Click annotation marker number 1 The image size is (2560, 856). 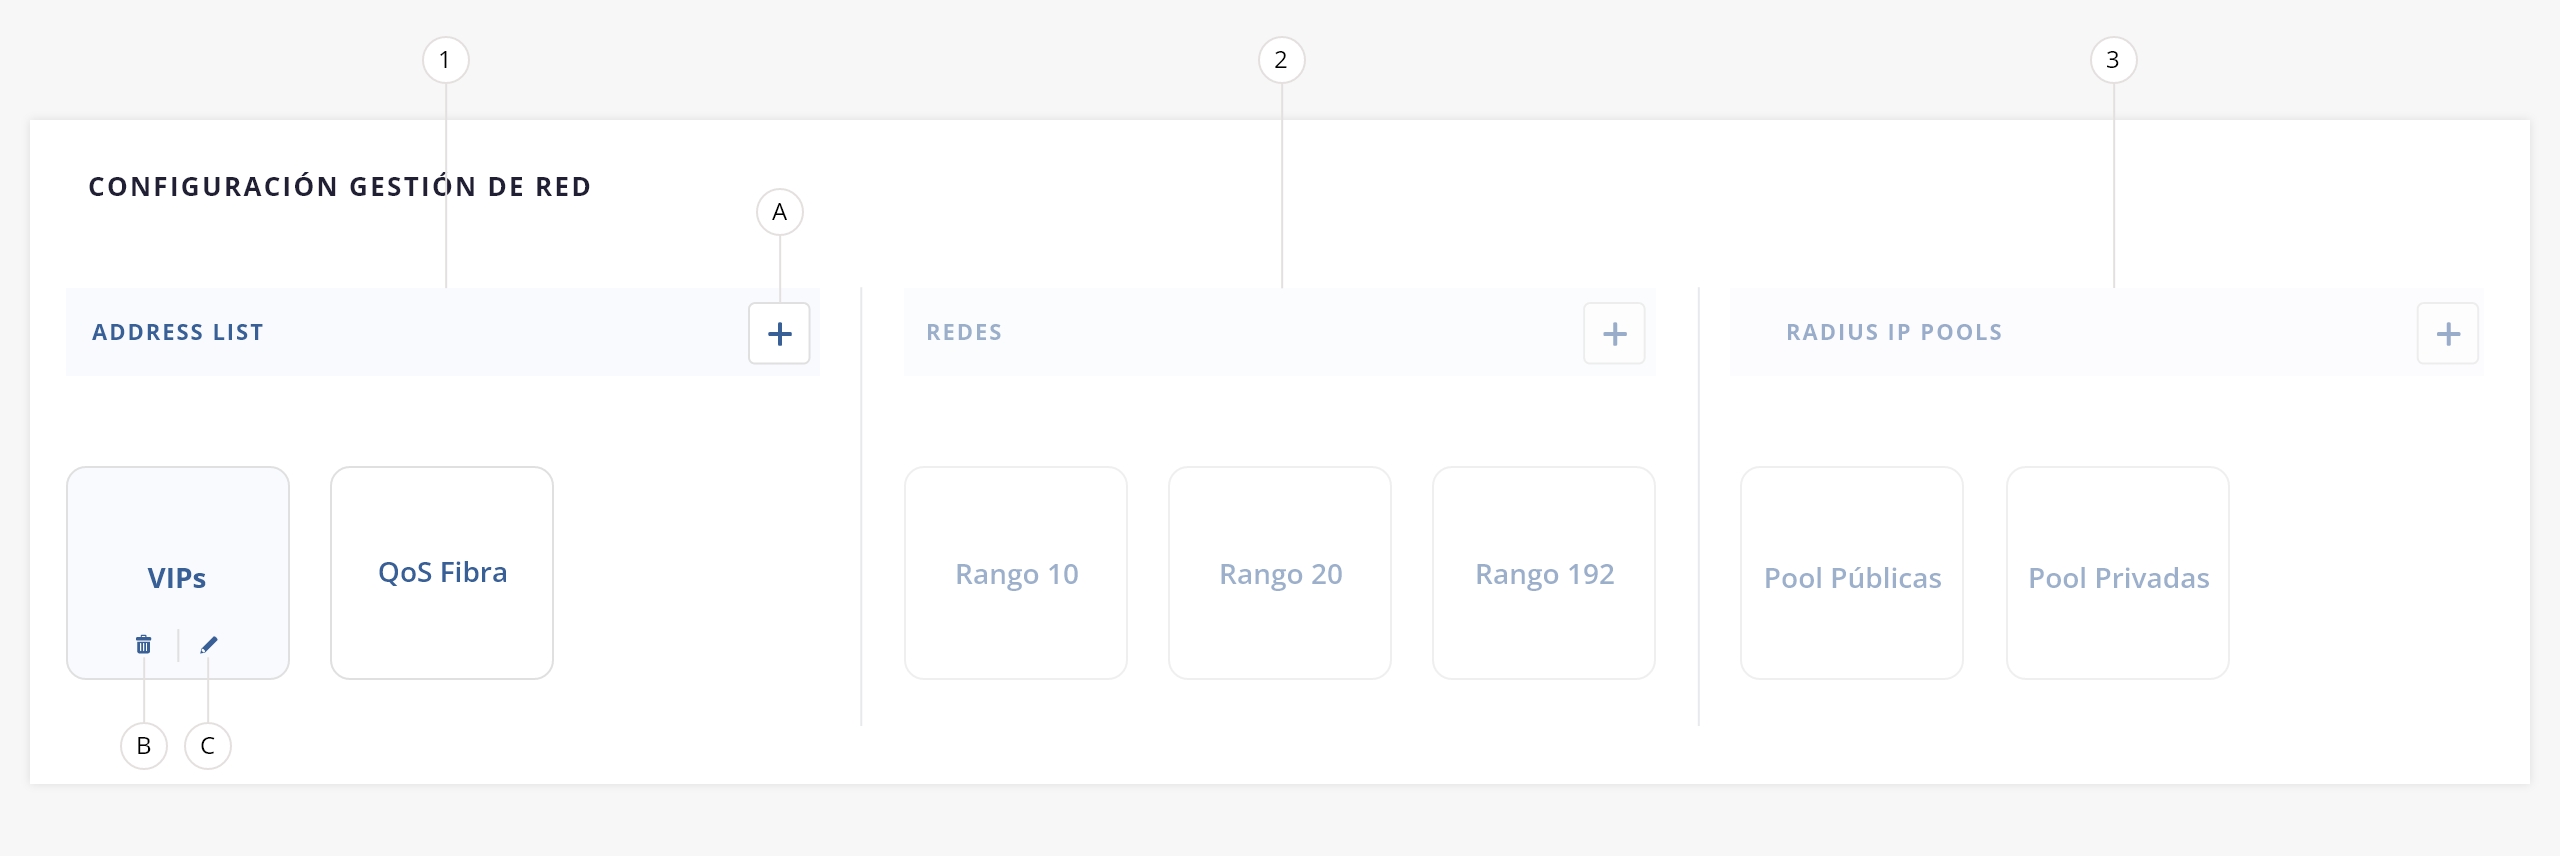coord(446,60)
